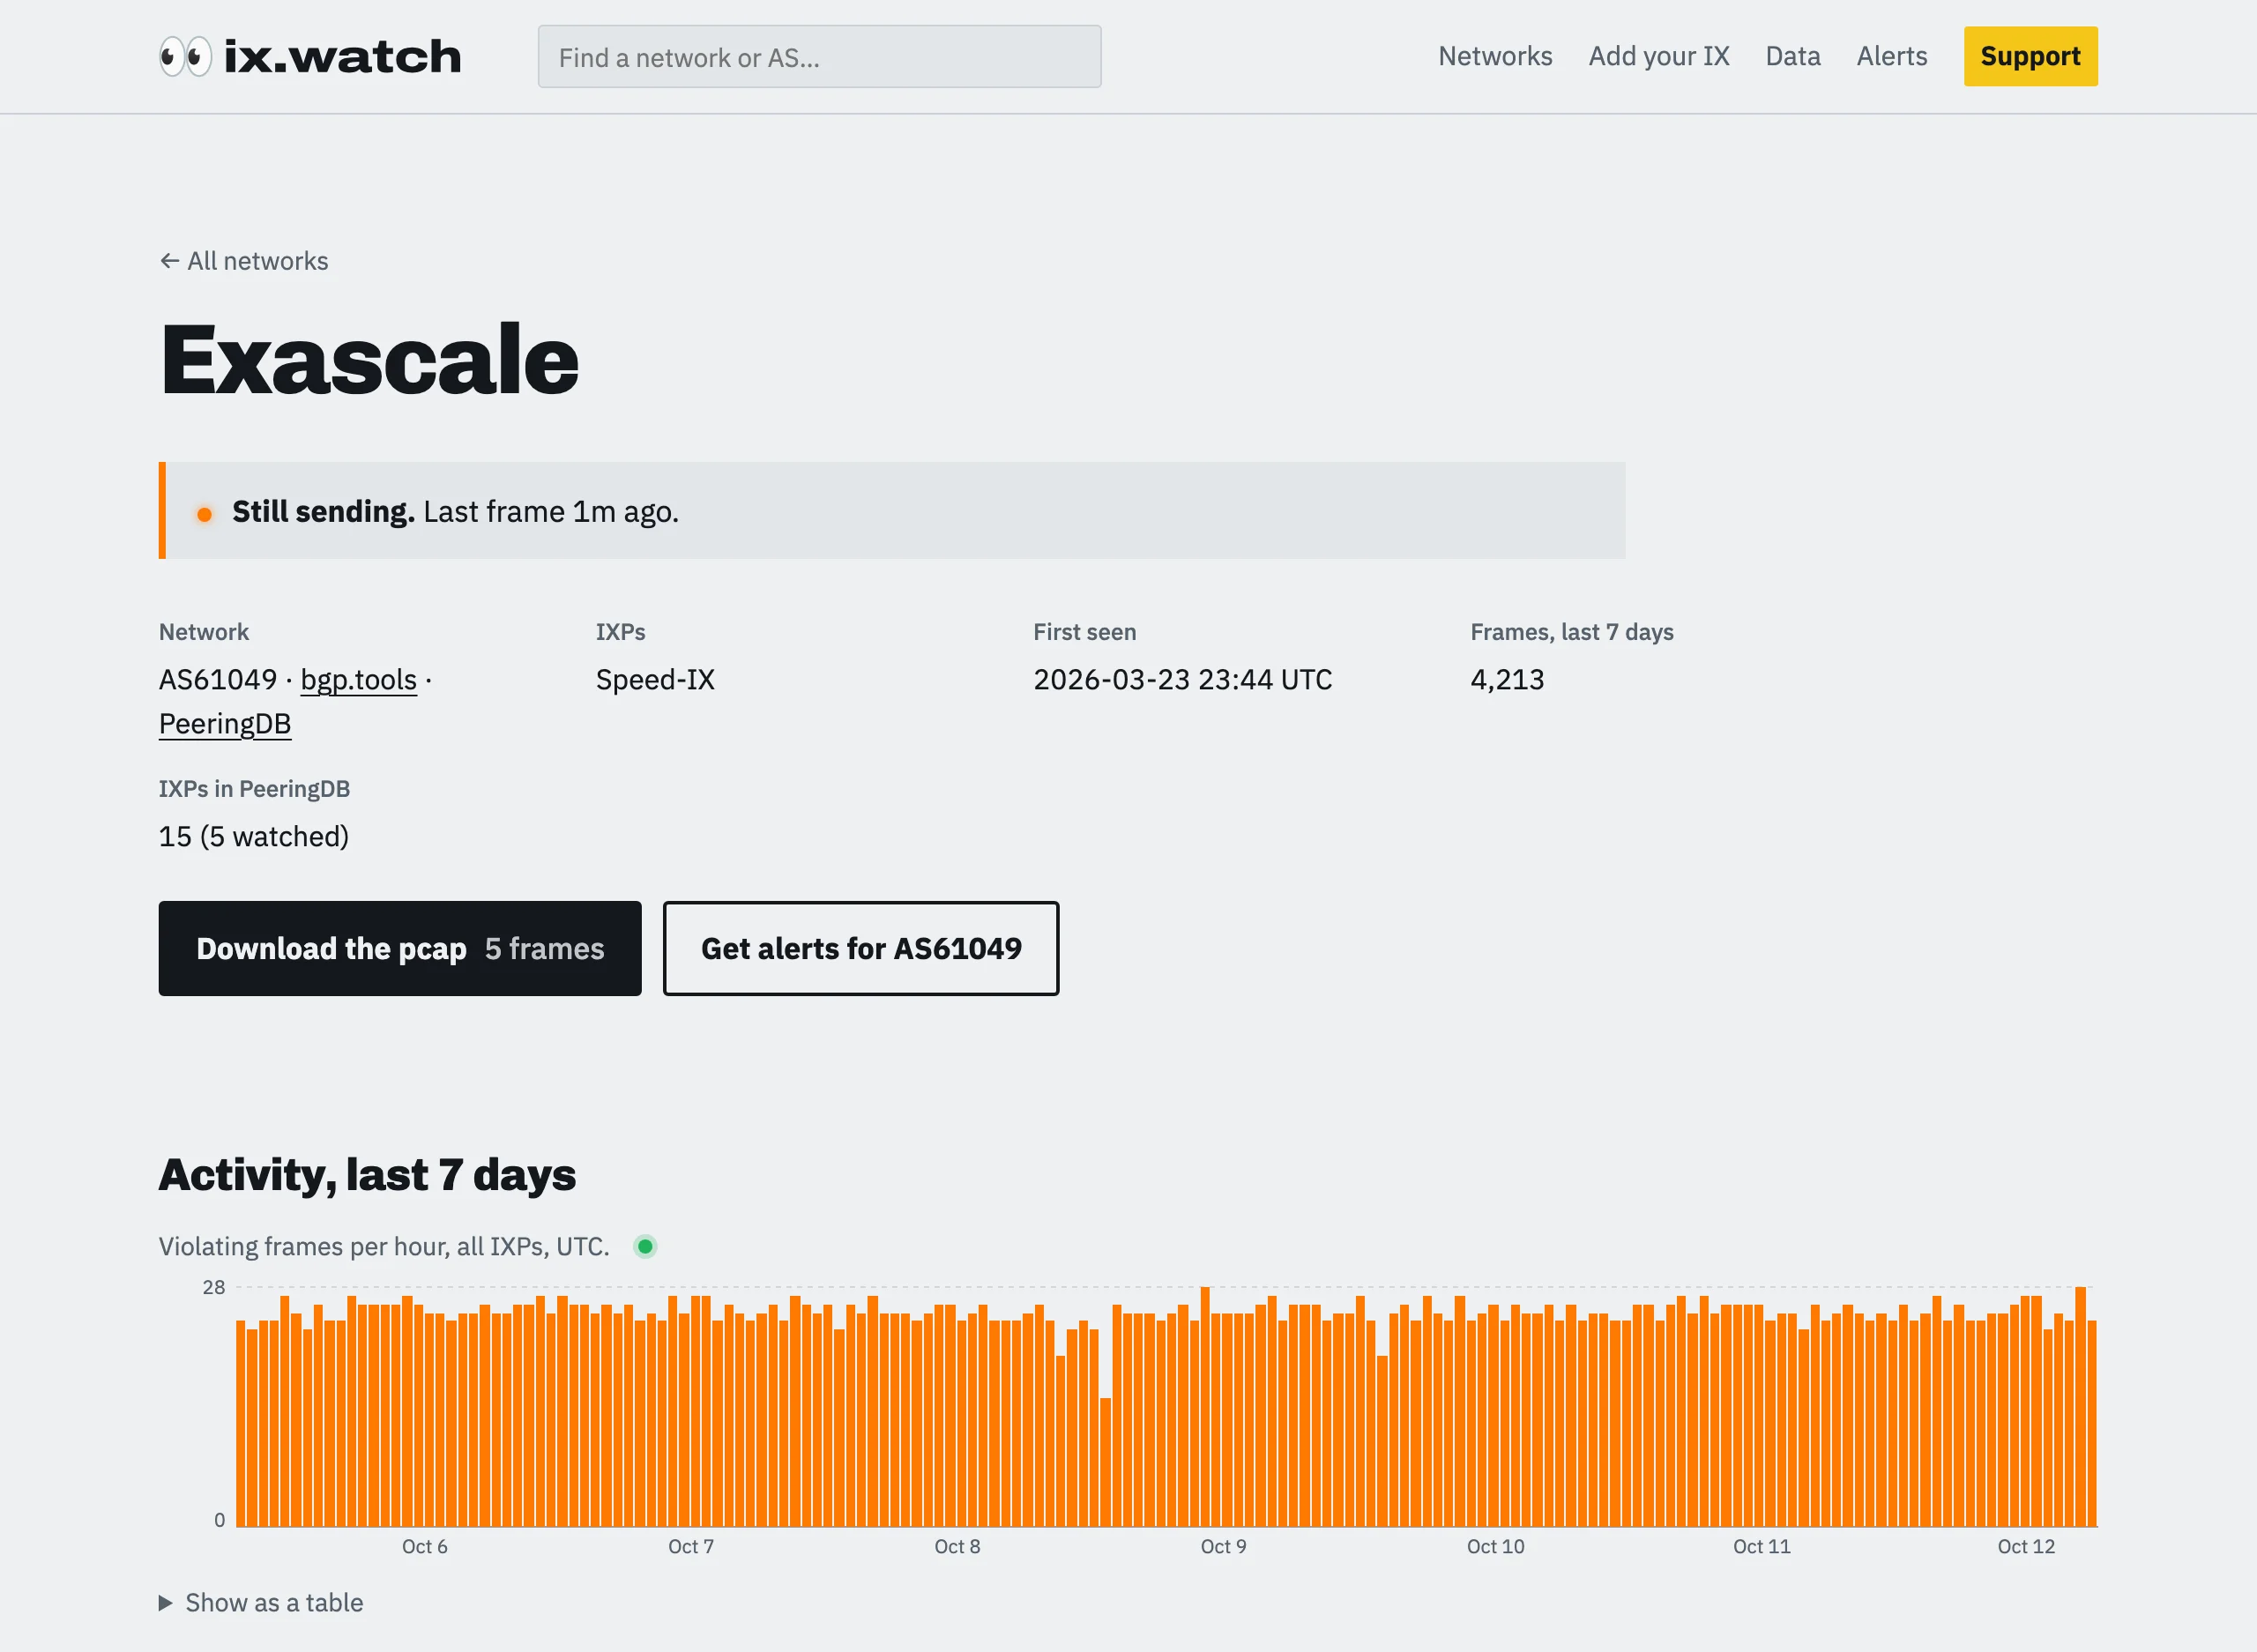Open the Alerts nav link
Image resolution: width=2257 pixels, height=1652 pixels.
[1892, 56]
